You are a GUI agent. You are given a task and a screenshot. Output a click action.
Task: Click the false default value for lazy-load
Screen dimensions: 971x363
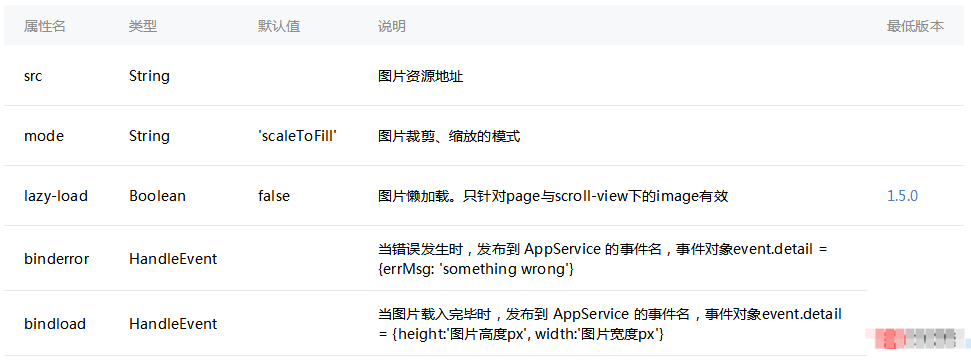click(274, 196)
